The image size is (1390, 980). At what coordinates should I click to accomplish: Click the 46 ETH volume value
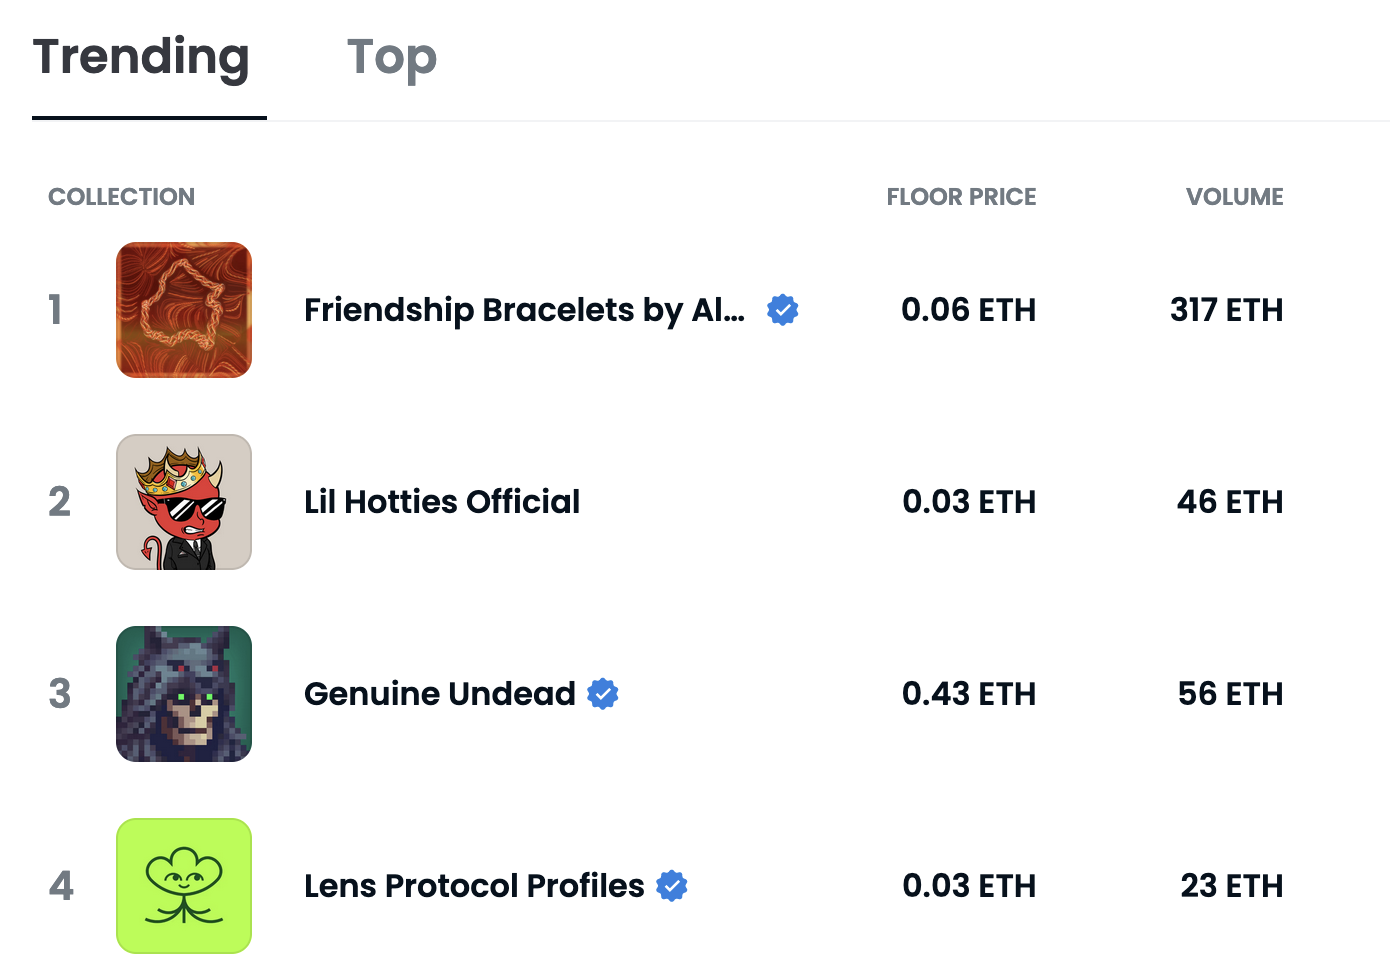click(x=1230, y=502)
